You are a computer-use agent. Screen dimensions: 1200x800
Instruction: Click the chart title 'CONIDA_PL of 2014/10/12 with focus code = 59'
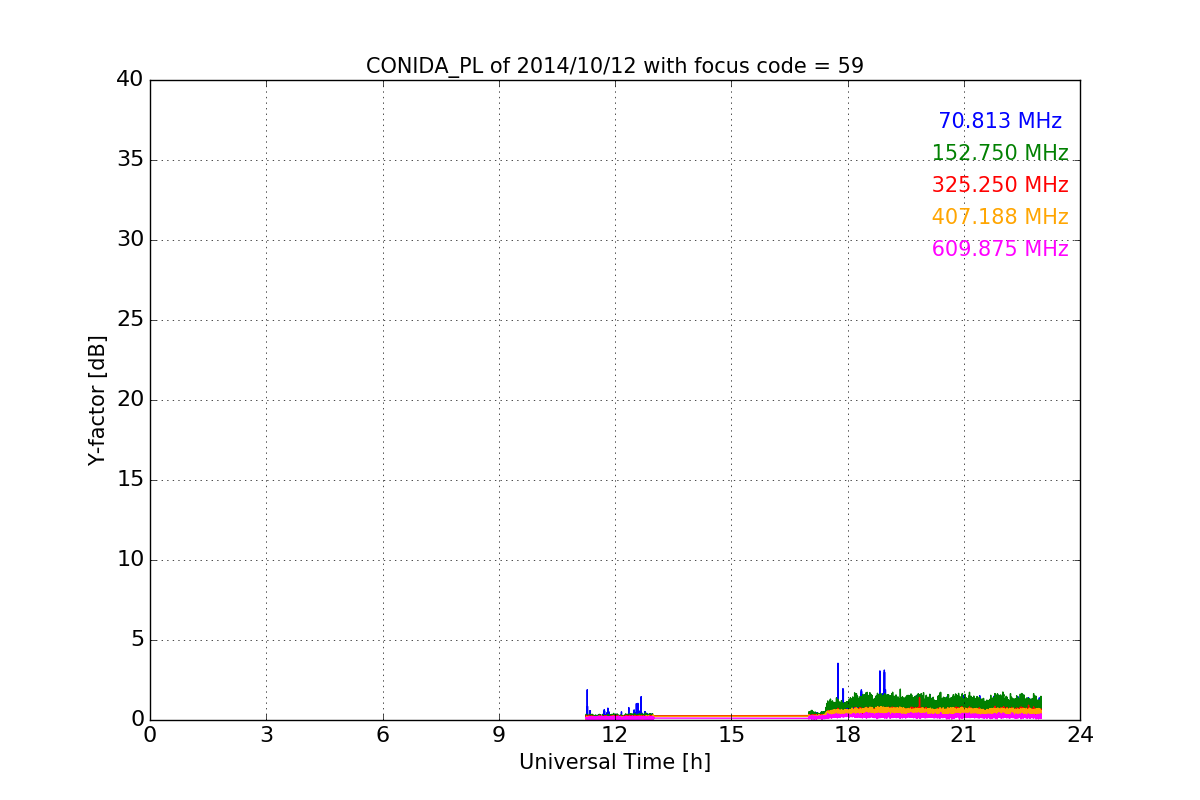click(x=614, y=66)
